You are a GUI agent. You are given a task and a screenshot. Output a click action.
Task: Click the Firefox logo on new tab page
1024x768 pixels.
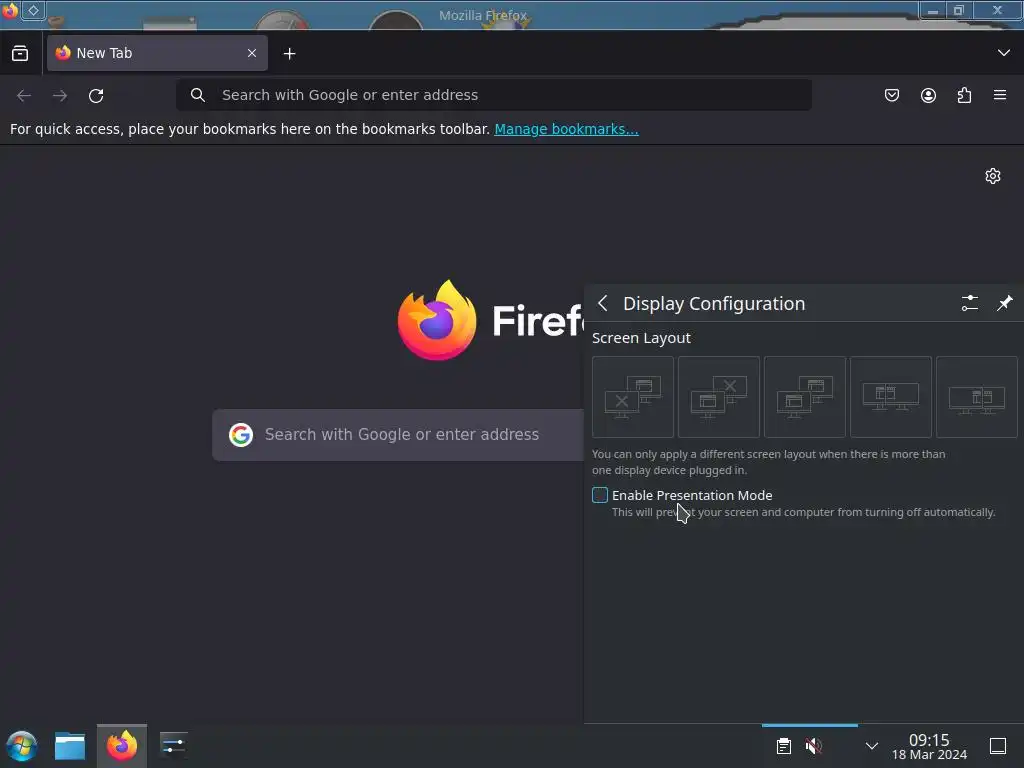pyautogui.click(x=437, y=320)
